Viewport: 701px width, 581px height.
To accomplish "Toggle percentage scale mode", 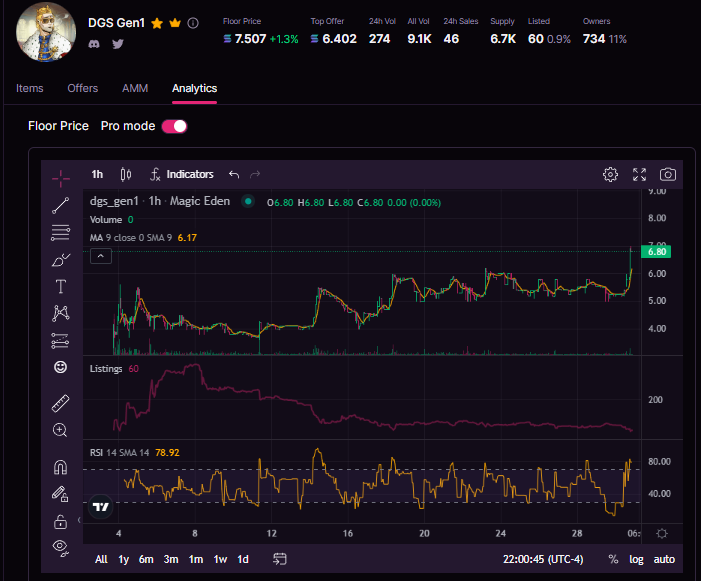I will click(613, 560).
